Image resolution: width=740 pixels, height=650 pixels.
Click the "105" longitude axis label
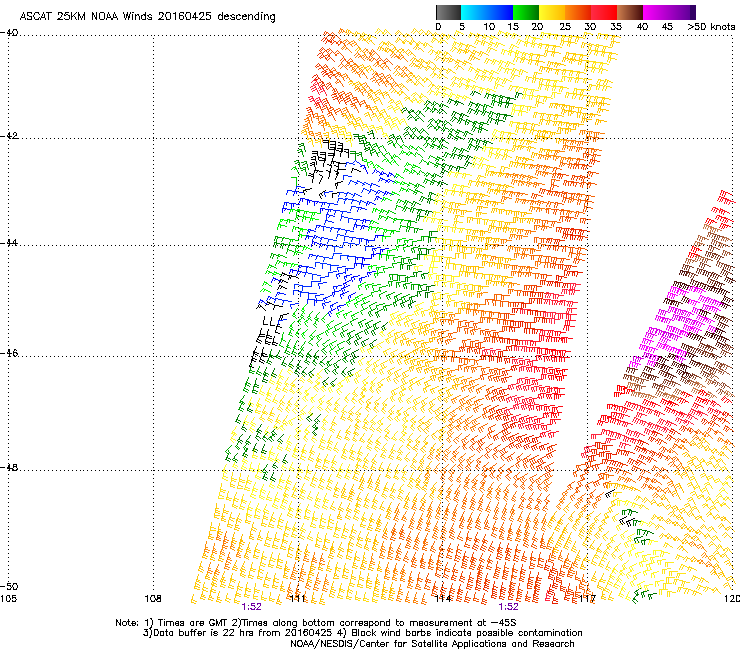pyautogui.click(x=8, y=599)
